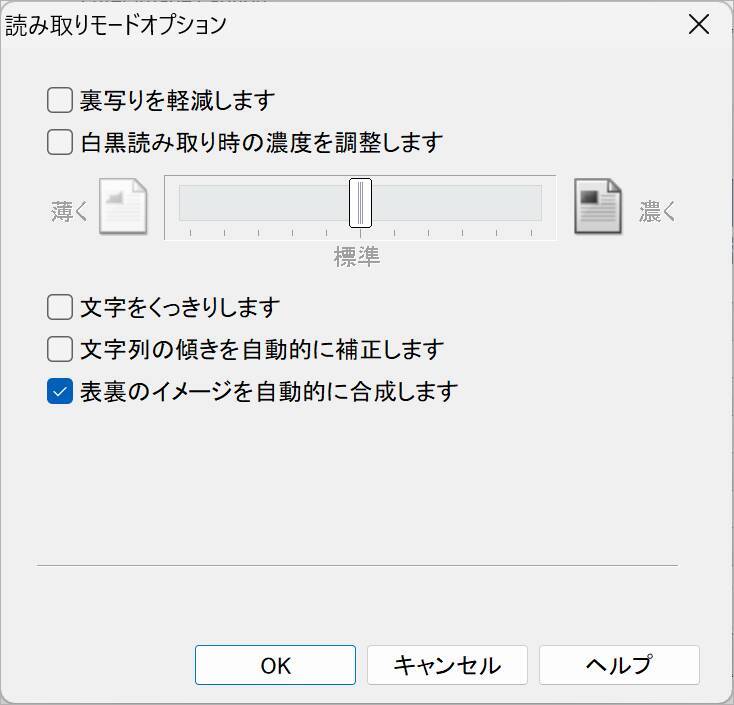Click the 濃く label right of slider
The image size is (734, 705).
point(657,212)
